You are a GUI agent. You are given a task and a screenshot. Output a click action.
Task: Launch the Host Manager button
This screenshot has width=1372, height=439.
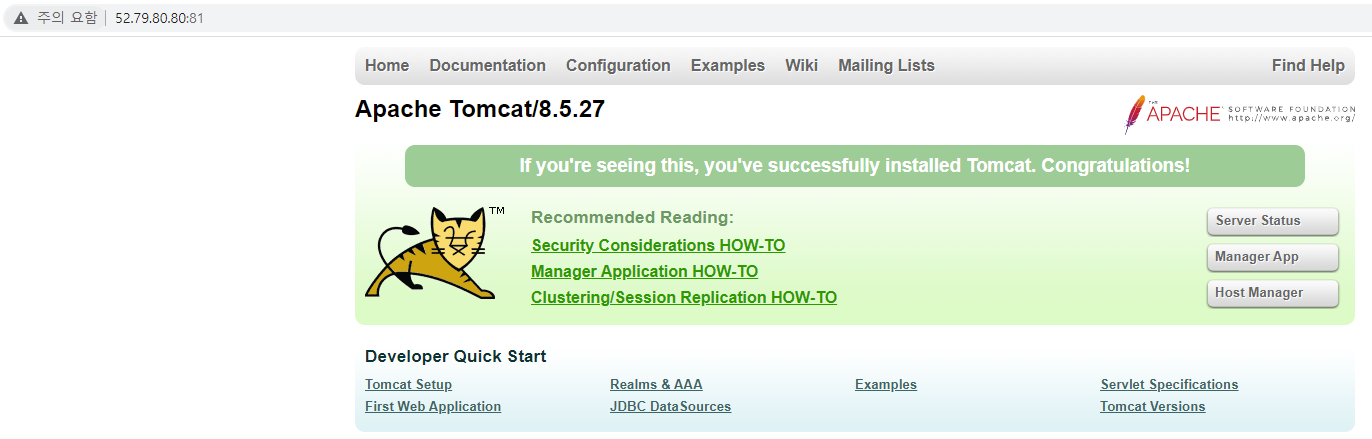pyautogui.click(x=1273, y=293)
